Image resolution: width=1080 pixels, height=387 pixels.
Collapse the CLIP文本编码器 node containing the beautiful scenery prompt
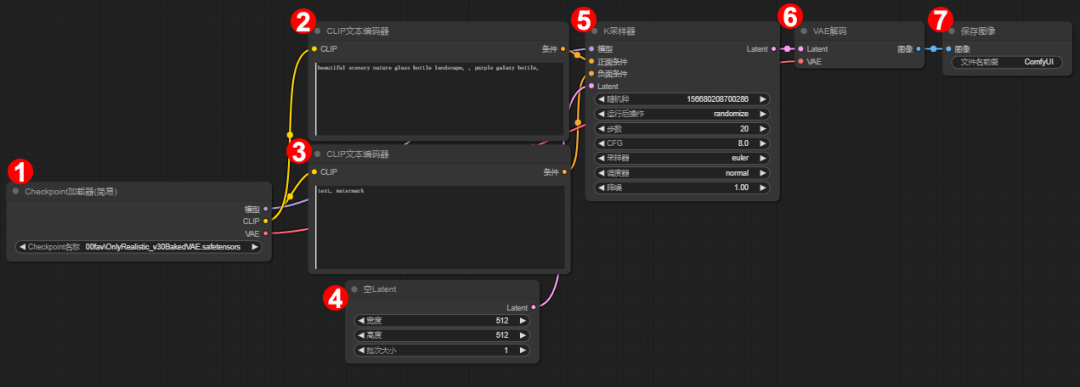(318, 31)
